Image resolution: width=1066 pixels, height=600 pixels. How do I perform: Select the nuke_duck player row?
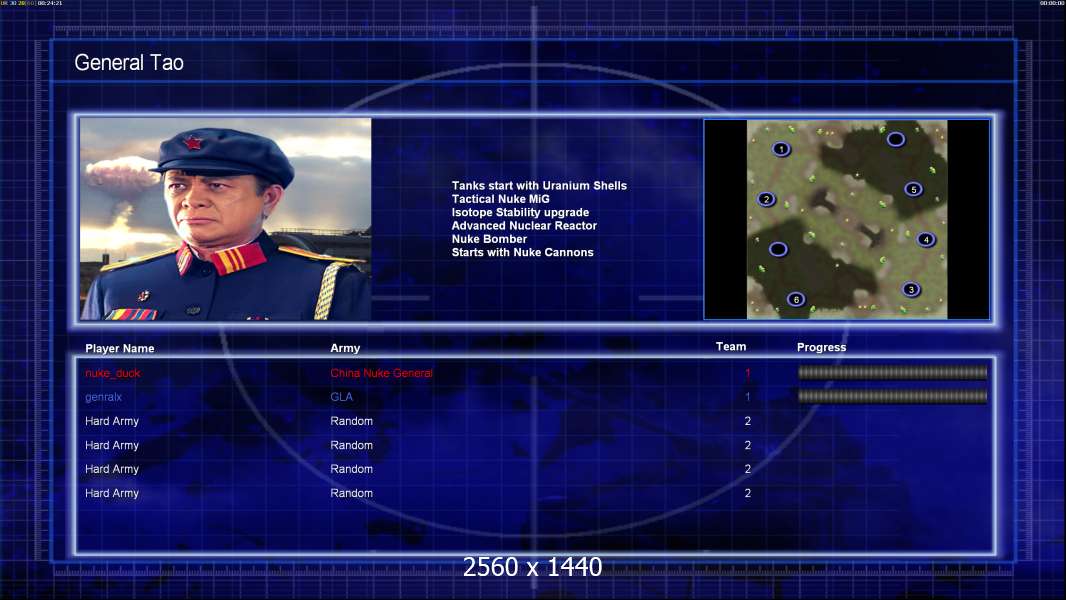536,373
